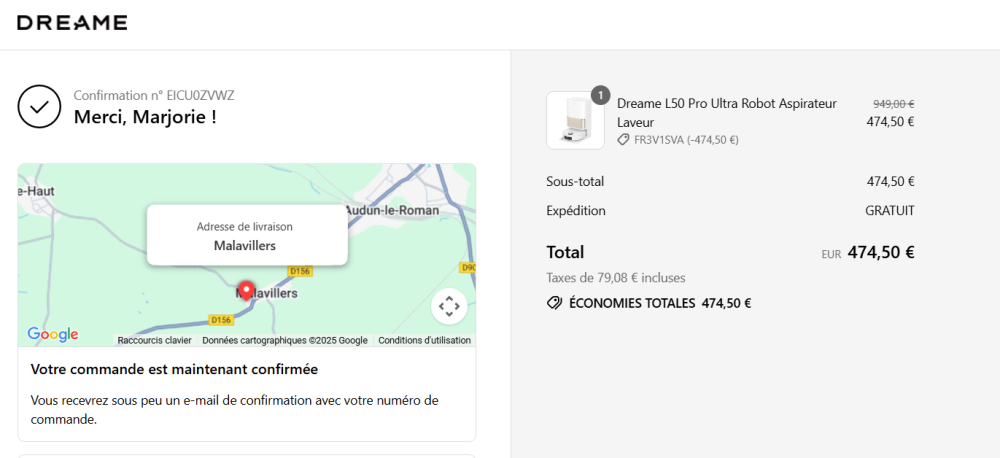Viewport: 1000px width, 458px height.
Task: Open the map camera controls button
Action: (449, 306)
